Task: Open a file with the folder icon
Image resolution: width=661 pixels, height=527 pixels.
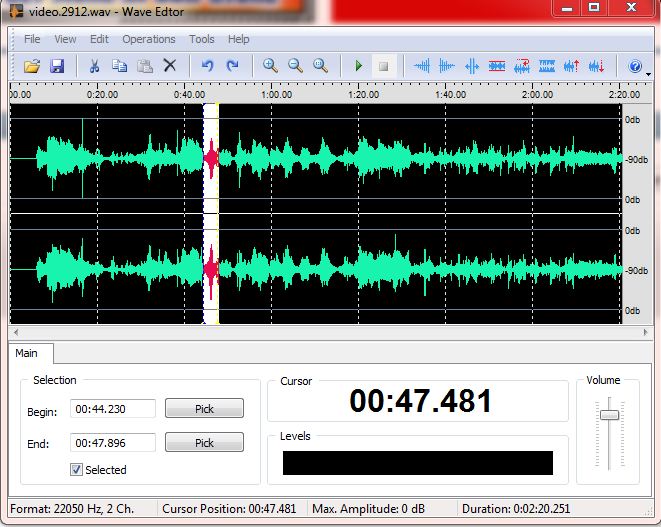Action: 32,66
